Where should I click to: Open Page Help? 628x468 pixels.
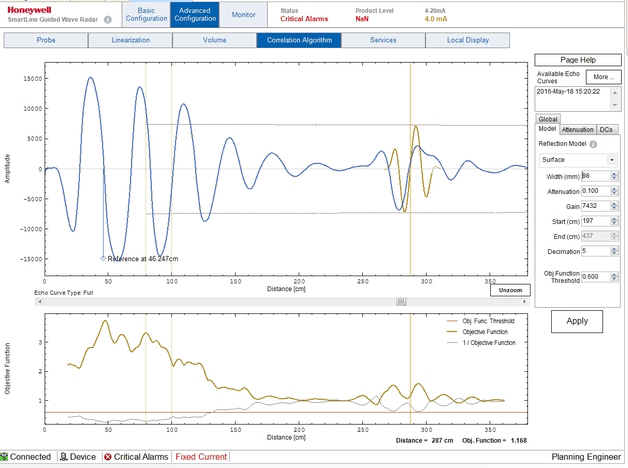[578, 59]
